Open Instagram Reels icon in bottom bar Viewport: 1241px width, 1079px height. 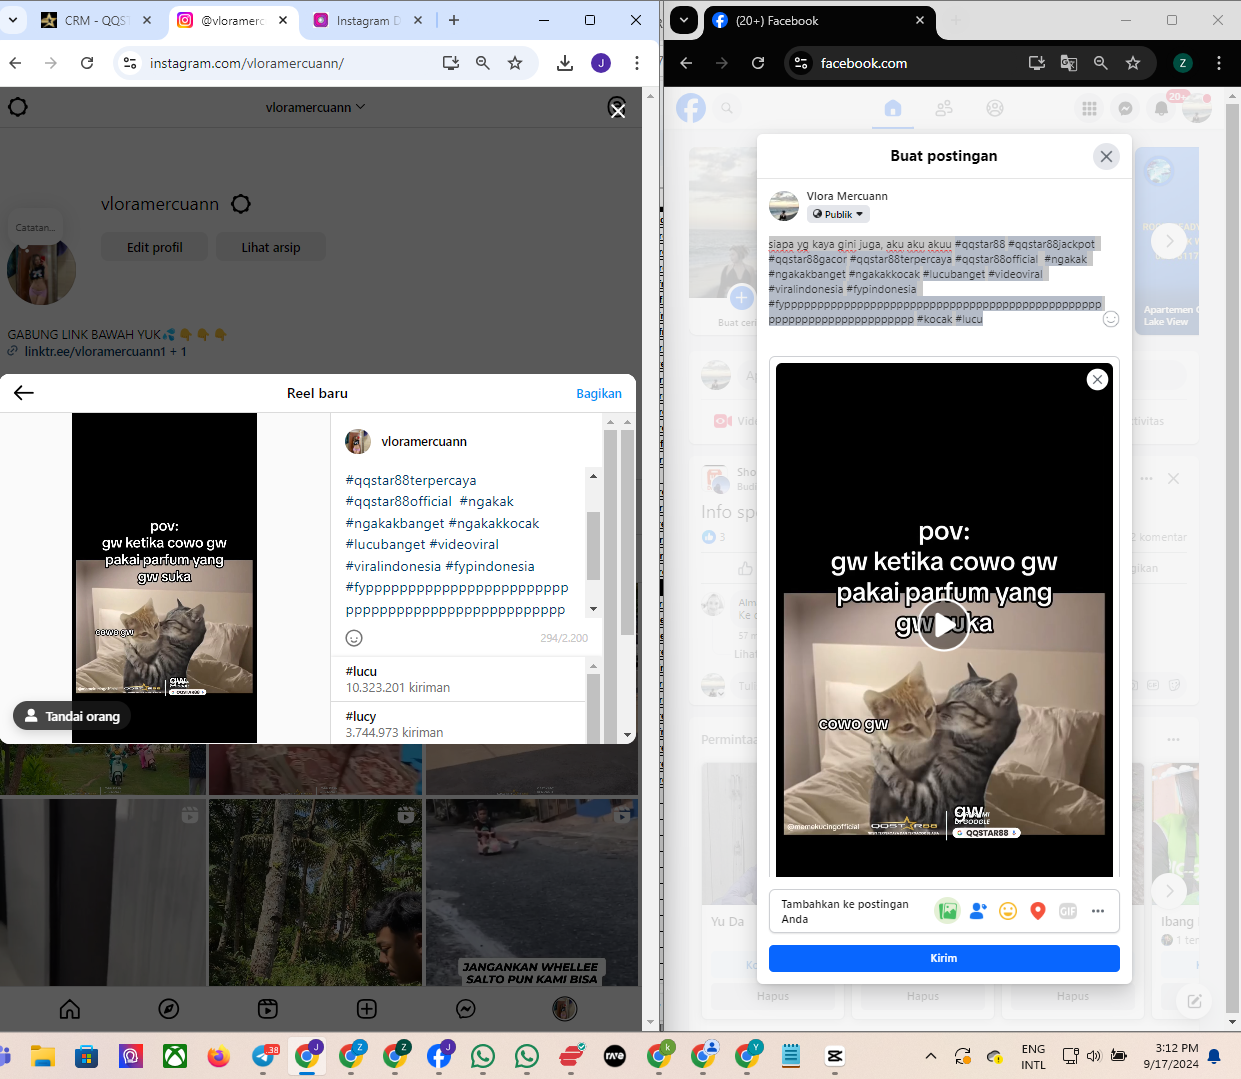(x=268, y=1009)
